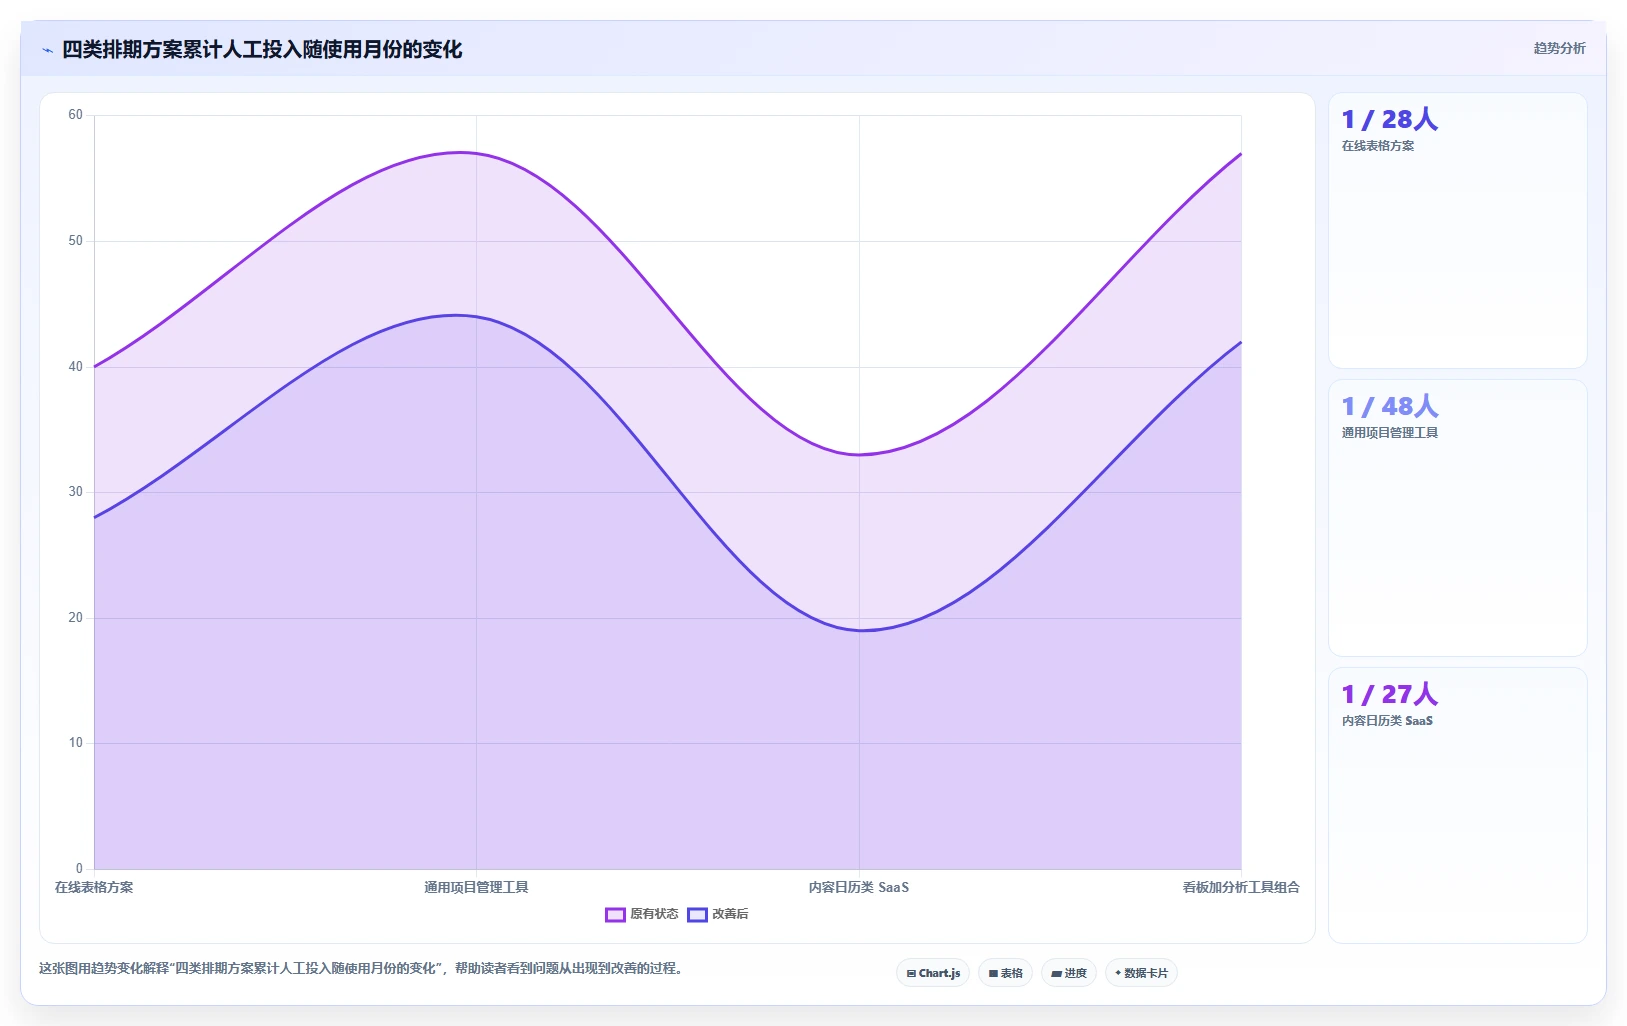Screen dimensions: 1627x1026
Task: Click the 看板加分析工具组合 x-axis label
Action: pos(1241,887)
